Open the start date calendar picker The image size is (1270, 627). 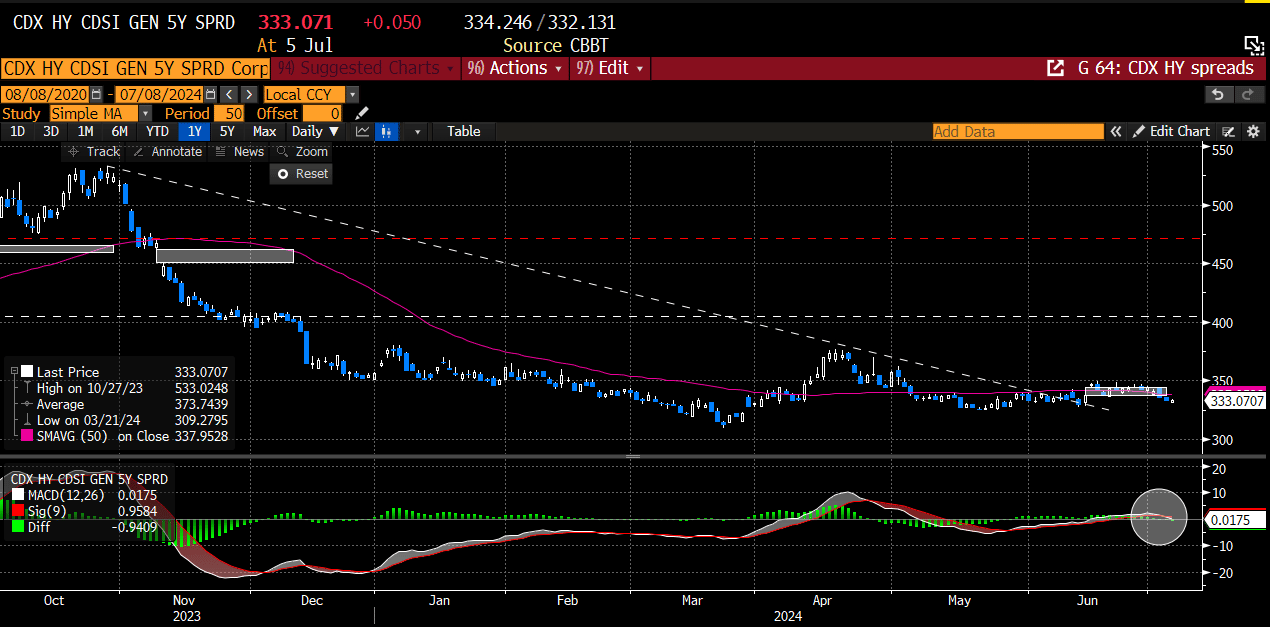pyautogui.click(x=96, y=94)
